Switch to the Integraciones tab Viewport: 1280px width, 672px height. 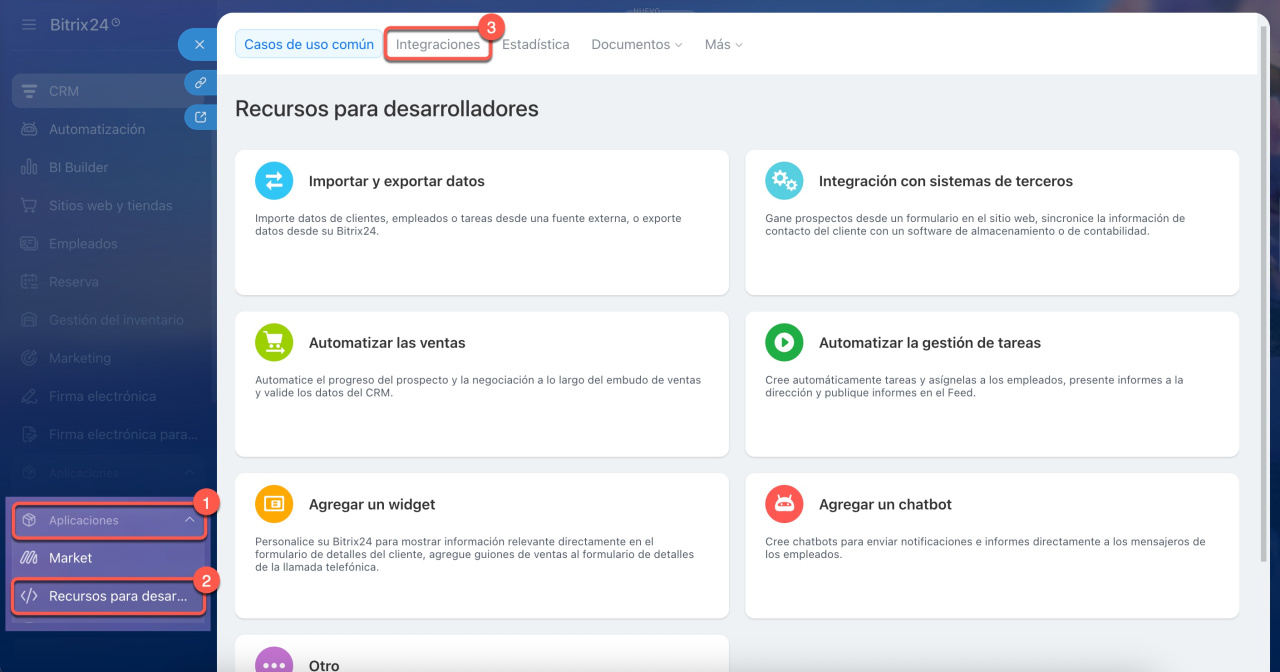pos(437,45)
